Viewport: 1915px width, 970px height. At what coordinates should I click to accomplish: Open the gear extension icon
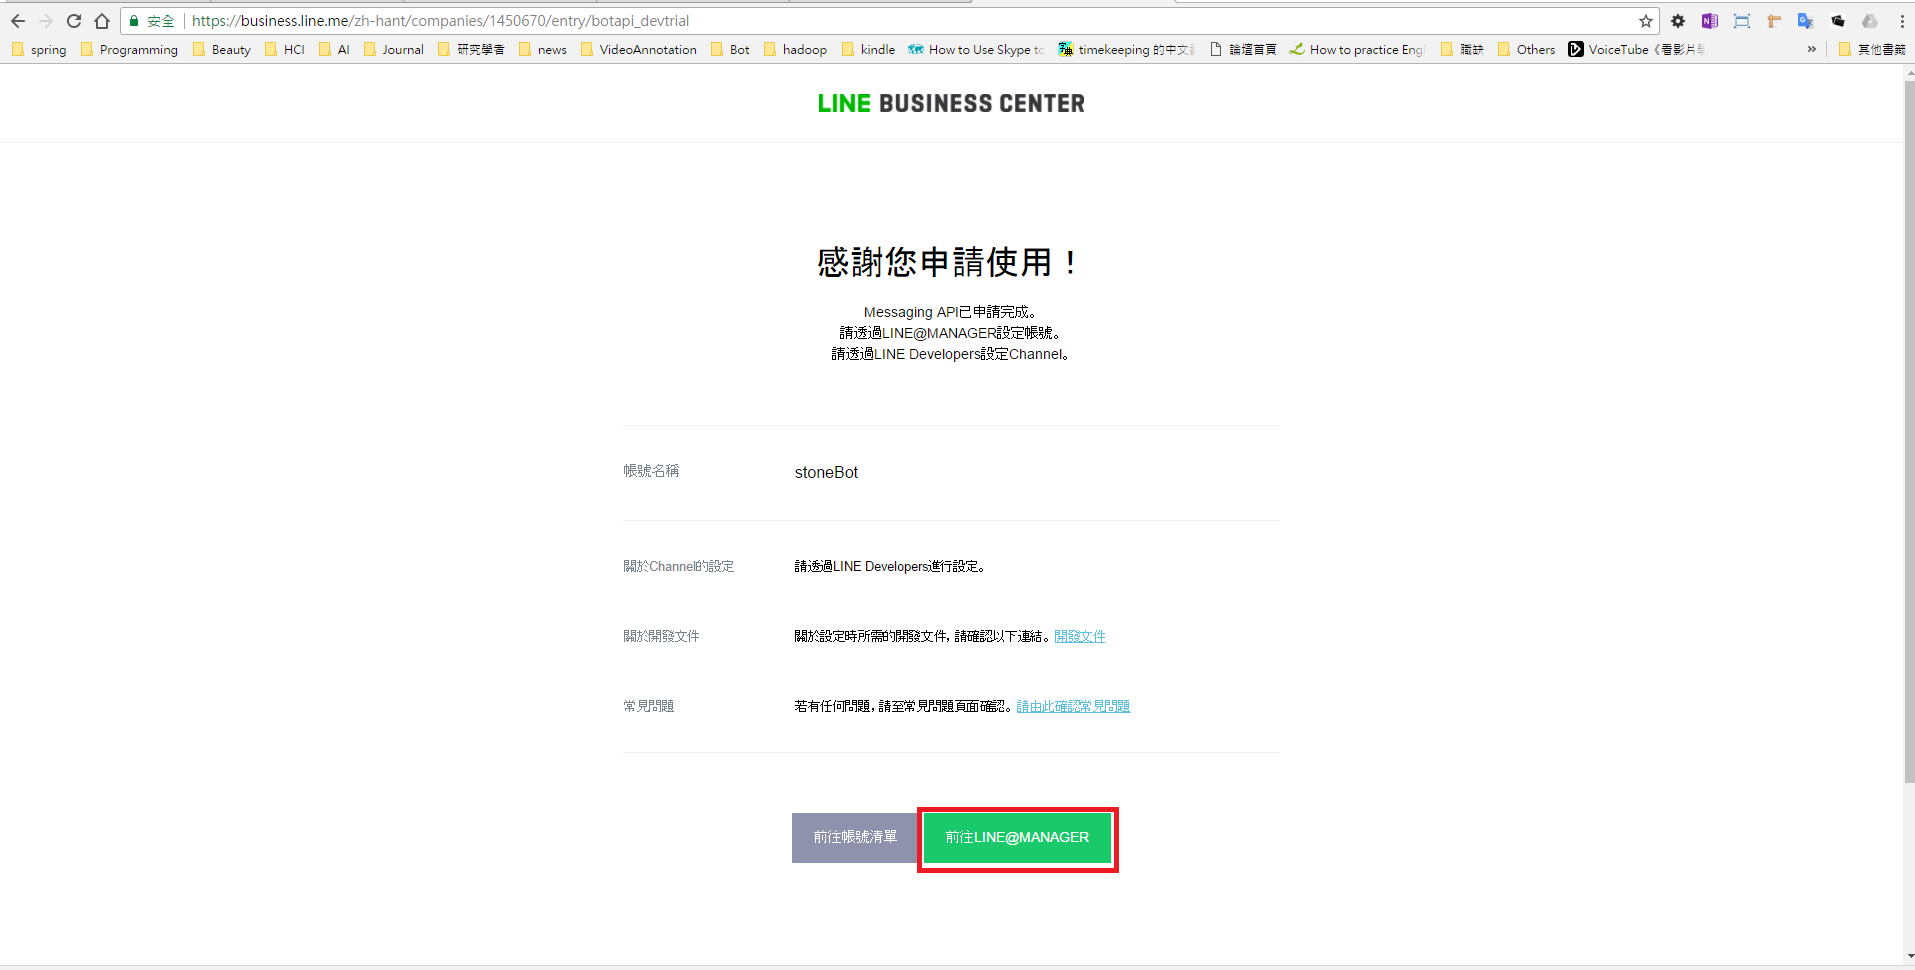tap(1678, 21)
